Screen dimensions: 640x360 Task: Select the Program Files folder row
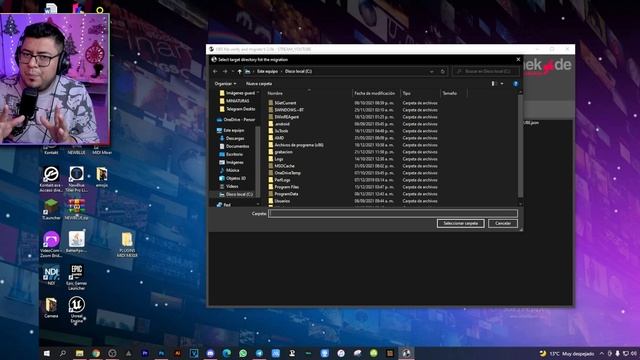[353, 187]
